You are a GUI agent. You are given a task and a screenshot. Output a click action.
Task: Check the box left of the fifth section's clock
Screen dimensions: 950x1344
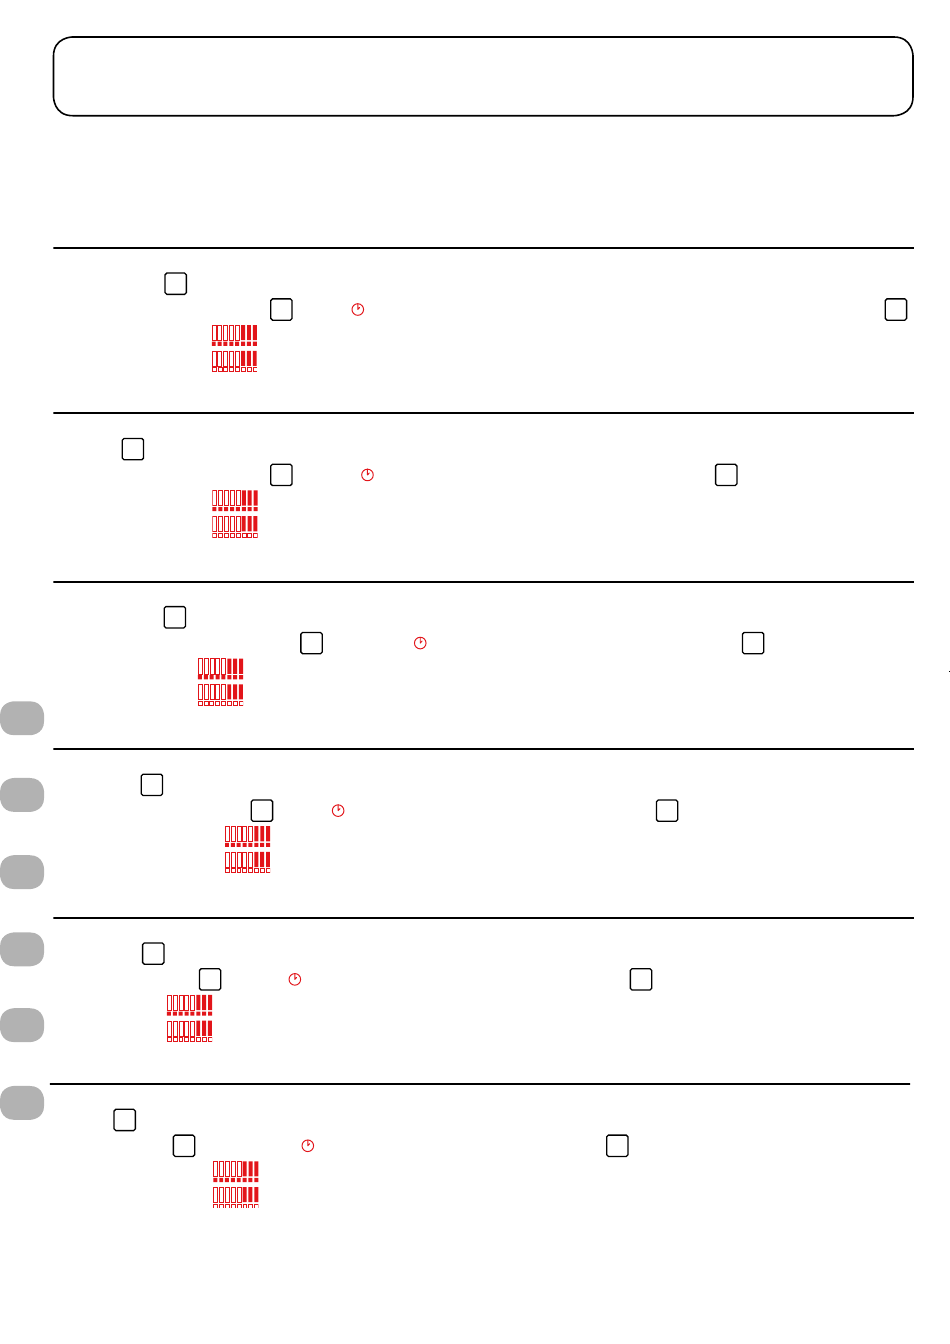coord(210,979)
